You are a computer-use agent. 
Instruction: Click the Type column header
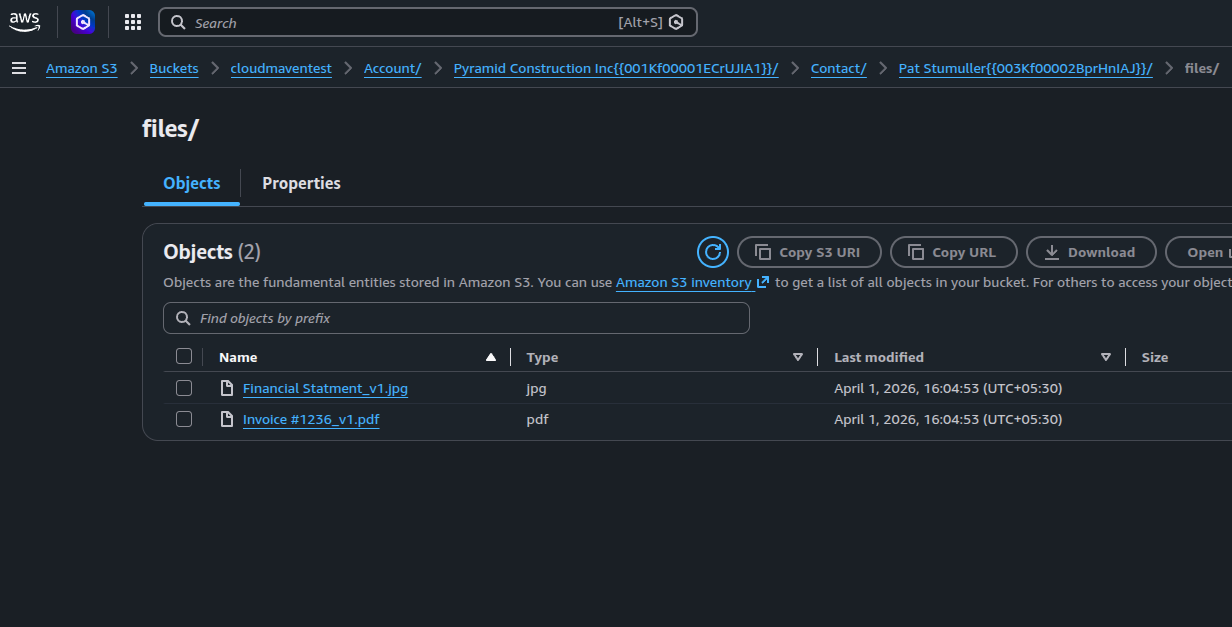[x=542, y=357]
